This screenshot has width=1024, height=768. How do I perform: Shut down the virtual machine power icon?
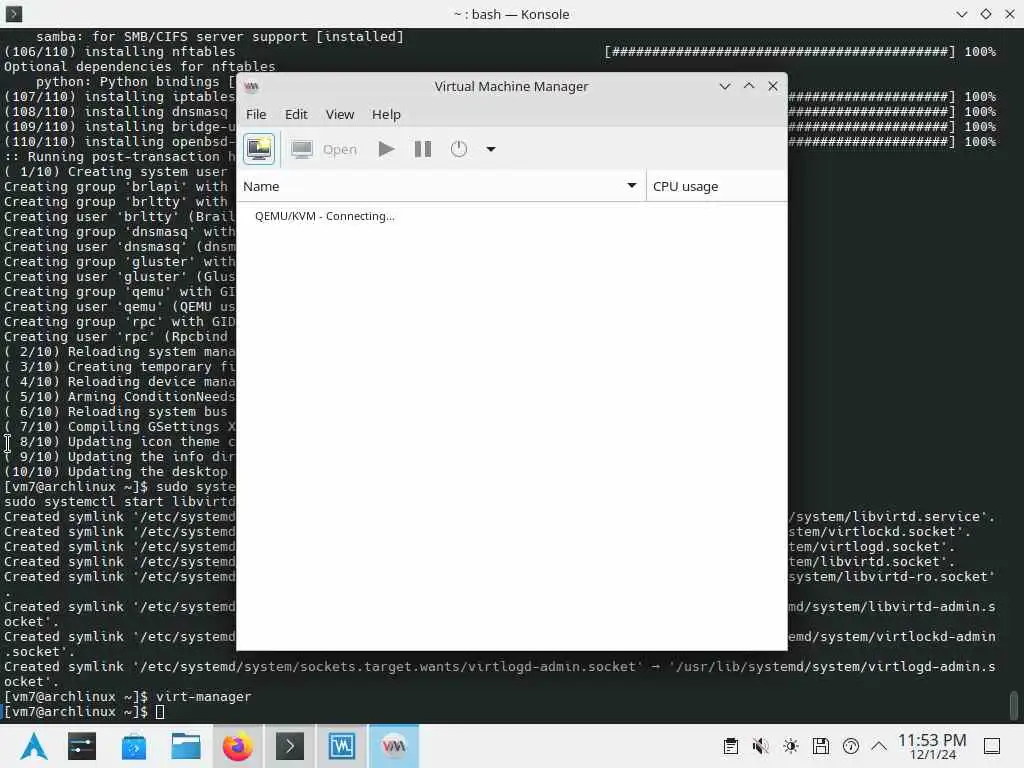[x=458, y=149]
